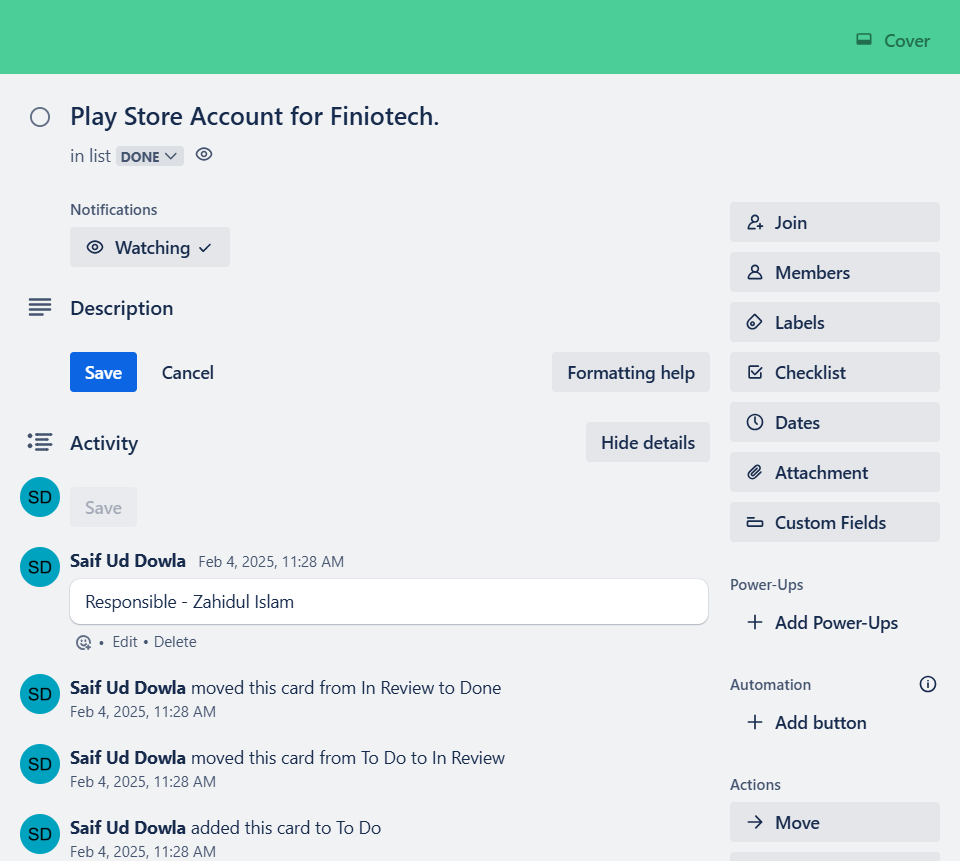Open Automation info icon

(928, 684)
